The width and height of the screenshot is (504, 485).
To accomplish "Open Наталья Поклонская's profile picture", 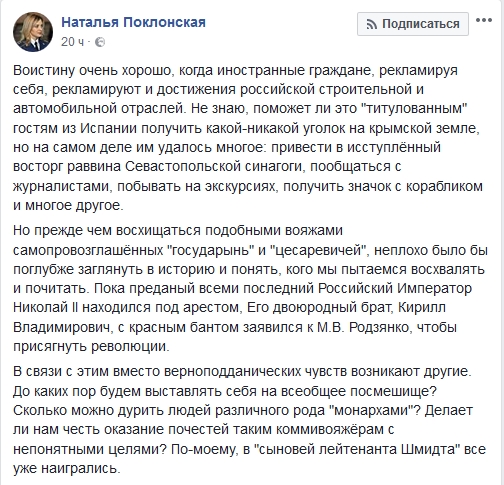I will point(33,32).
